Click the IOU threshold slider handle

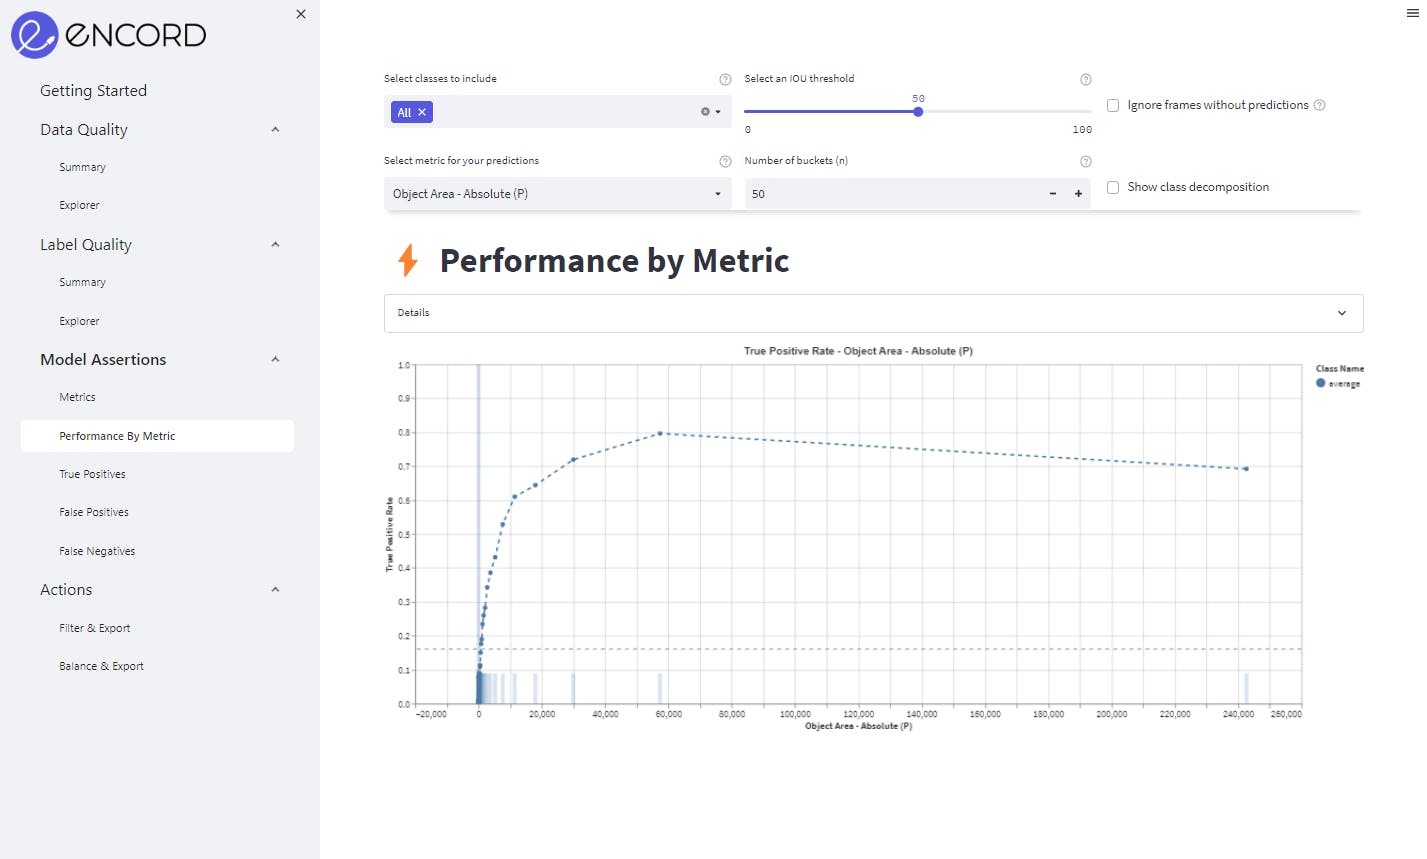pyautogui.click(x=918, y=112)
